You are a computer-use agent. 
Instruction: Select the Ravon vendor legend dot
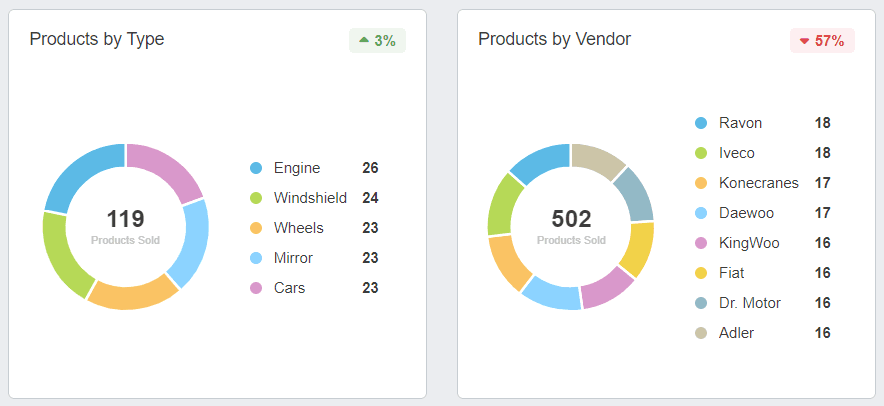pos(701,123)
